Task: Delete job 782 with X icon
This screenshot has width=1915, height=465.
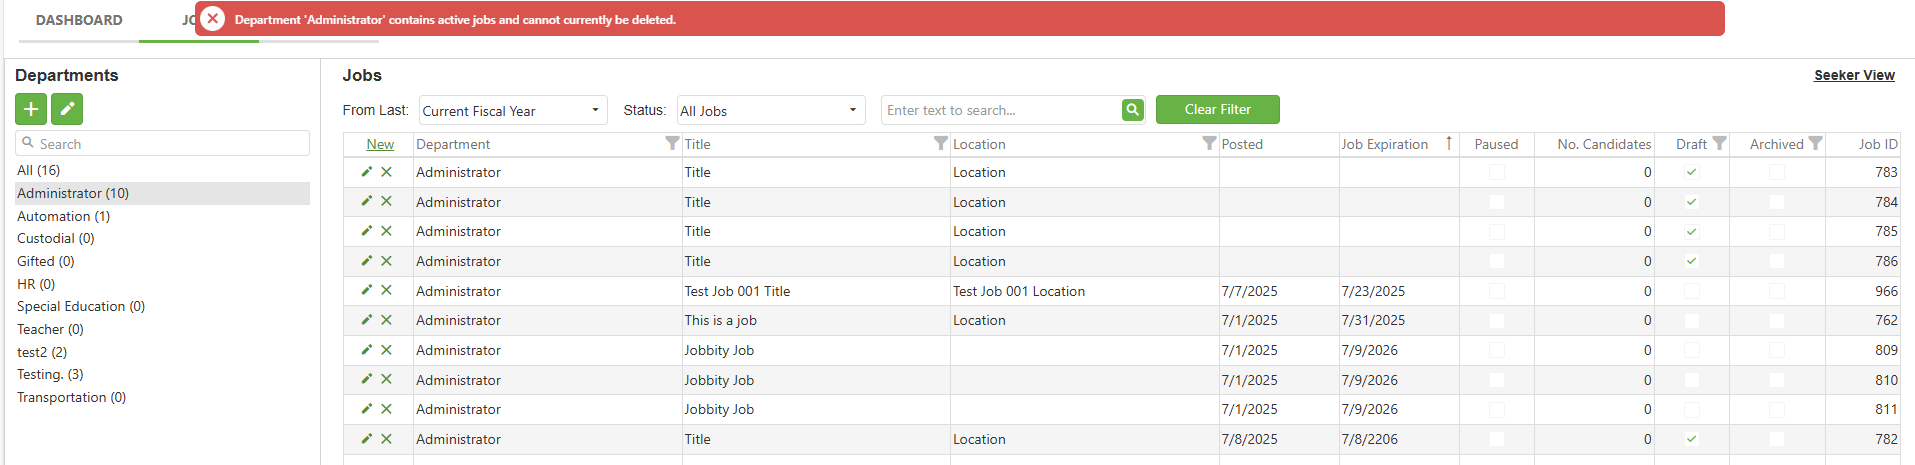Action: pyautogui.click(x=386, y=439)
